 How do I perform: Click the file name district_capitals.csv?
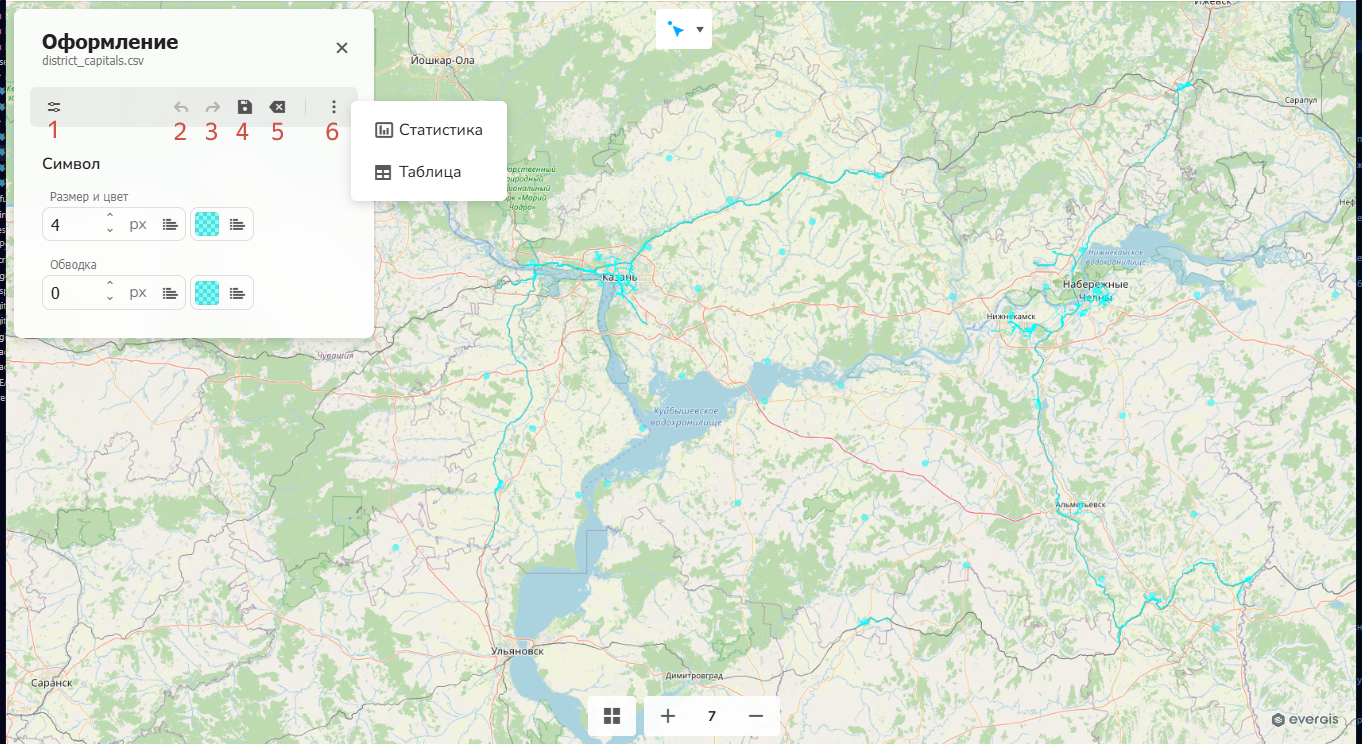[94, 61]
